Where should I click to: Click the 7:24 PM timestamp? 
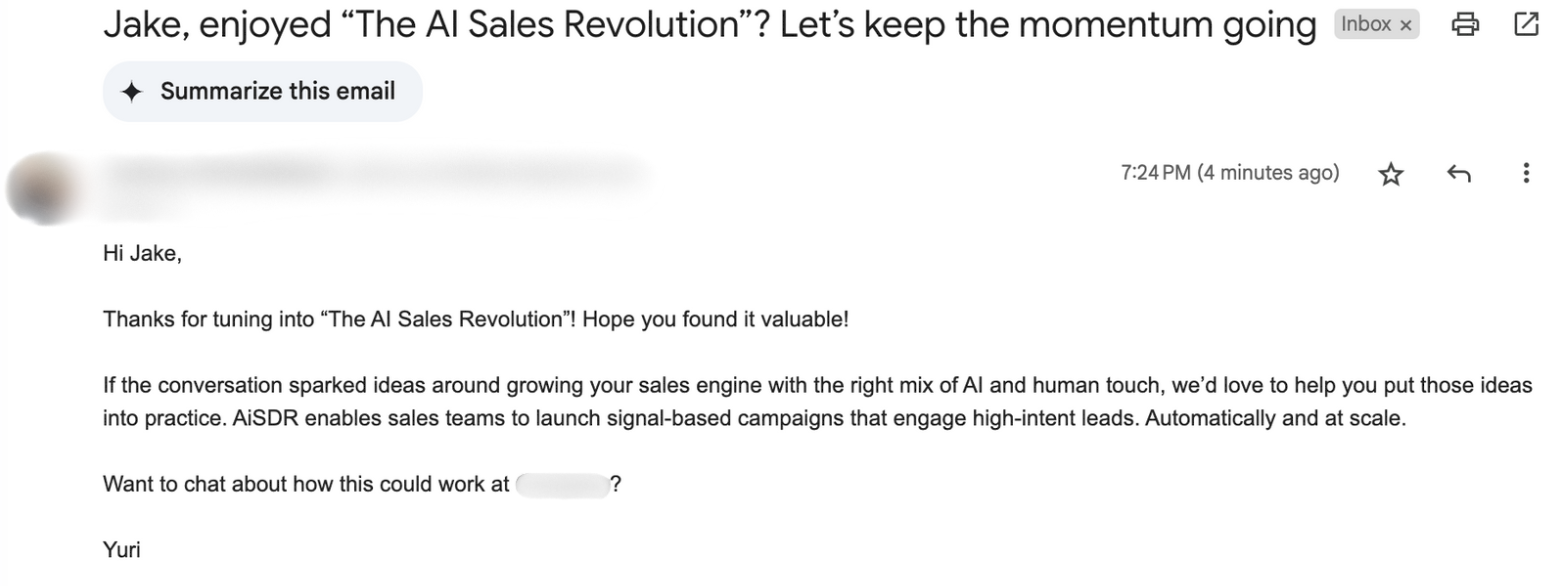coord(1156,173)
